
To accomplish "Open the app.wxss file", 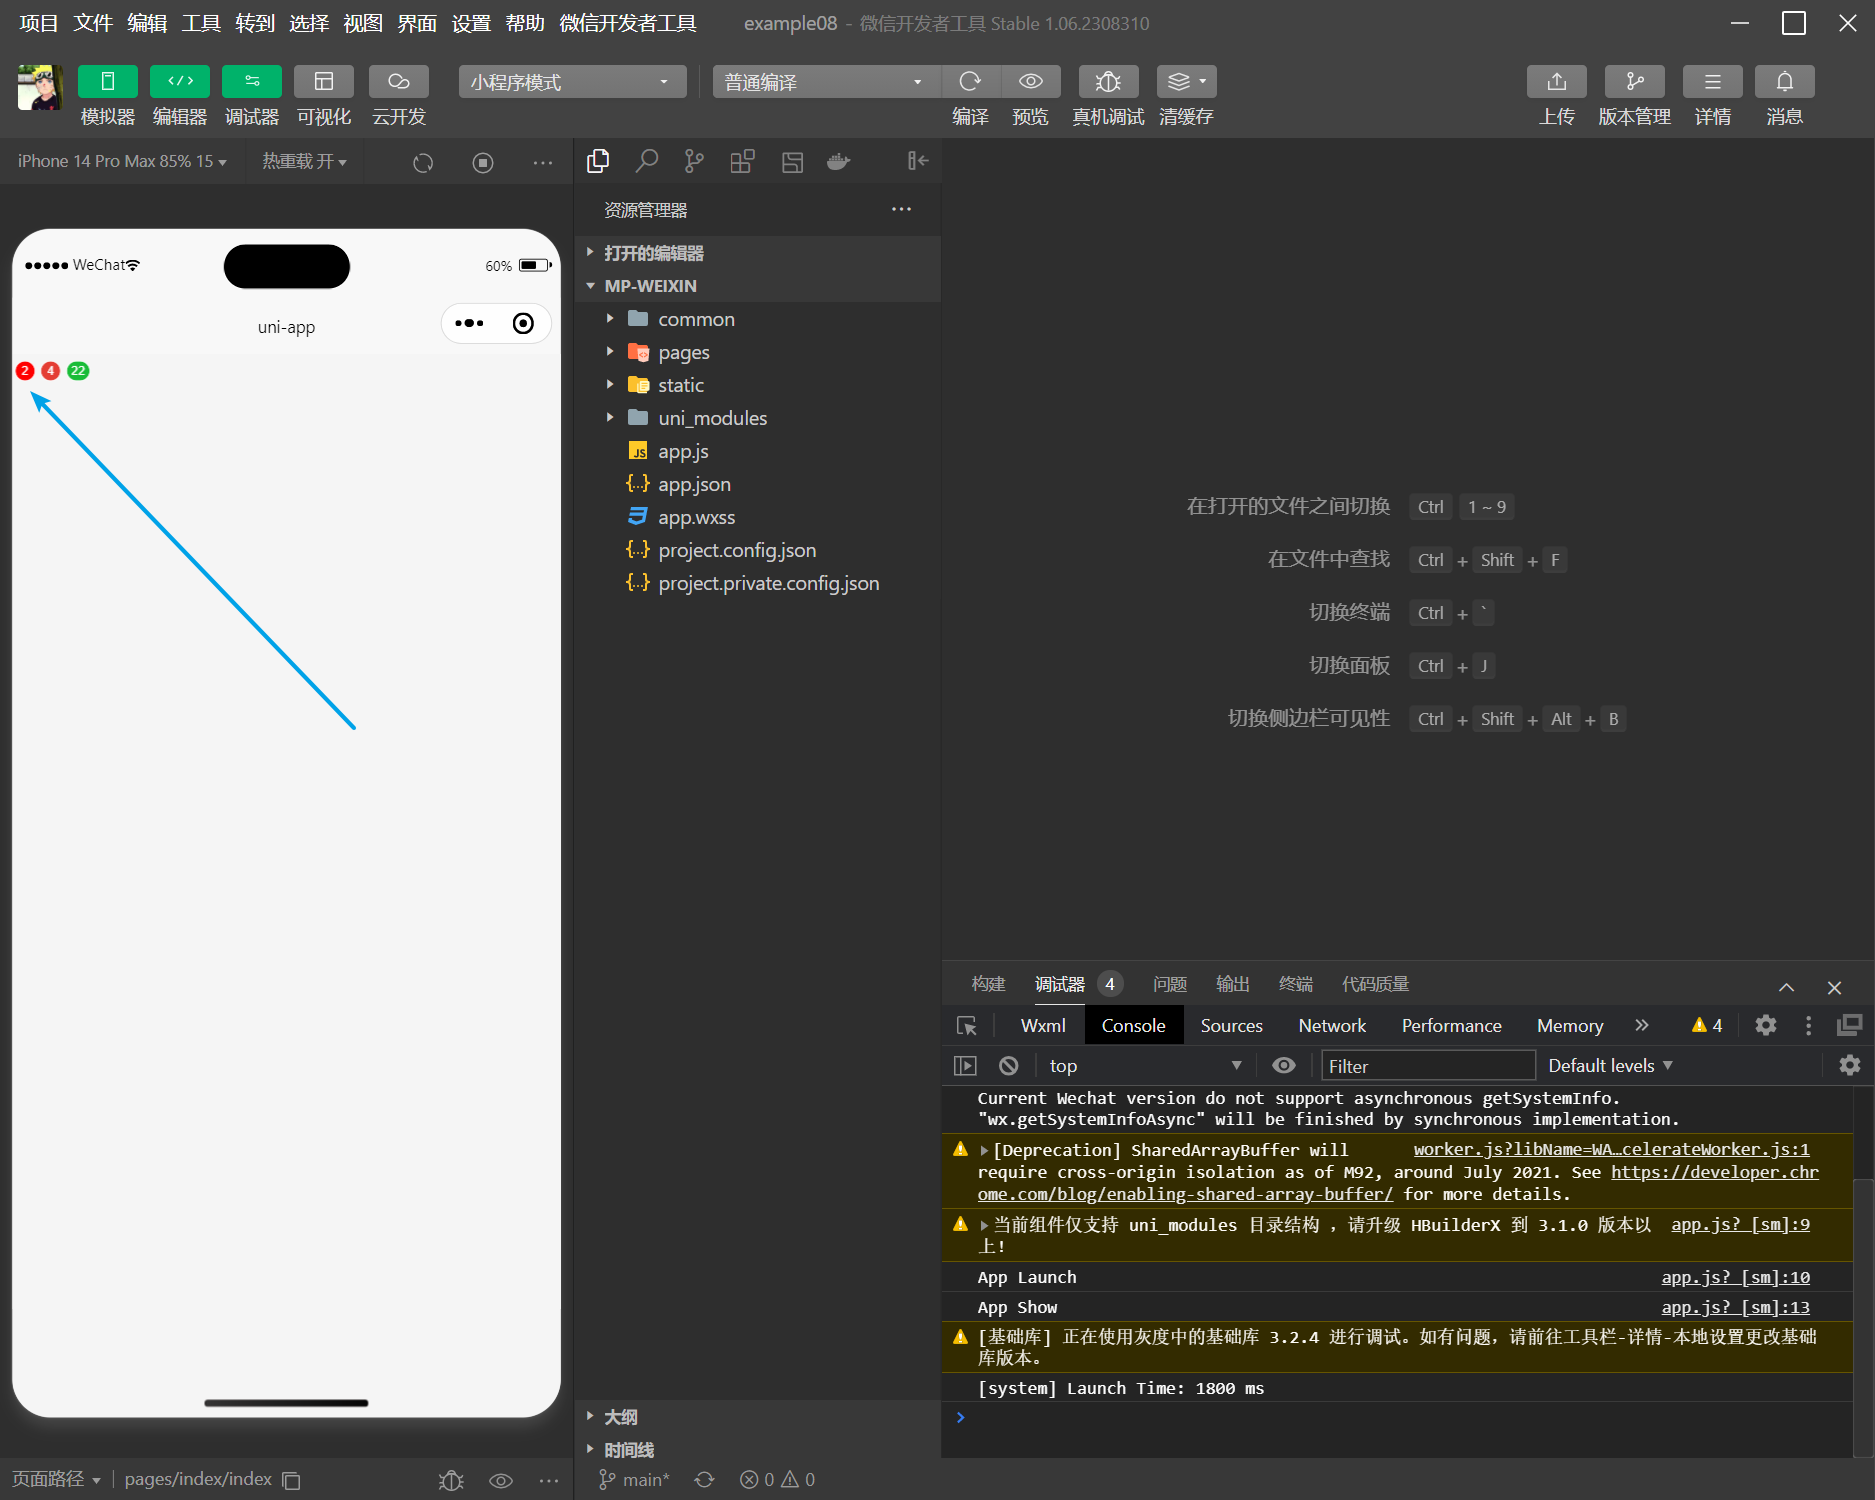I will 757,517.
